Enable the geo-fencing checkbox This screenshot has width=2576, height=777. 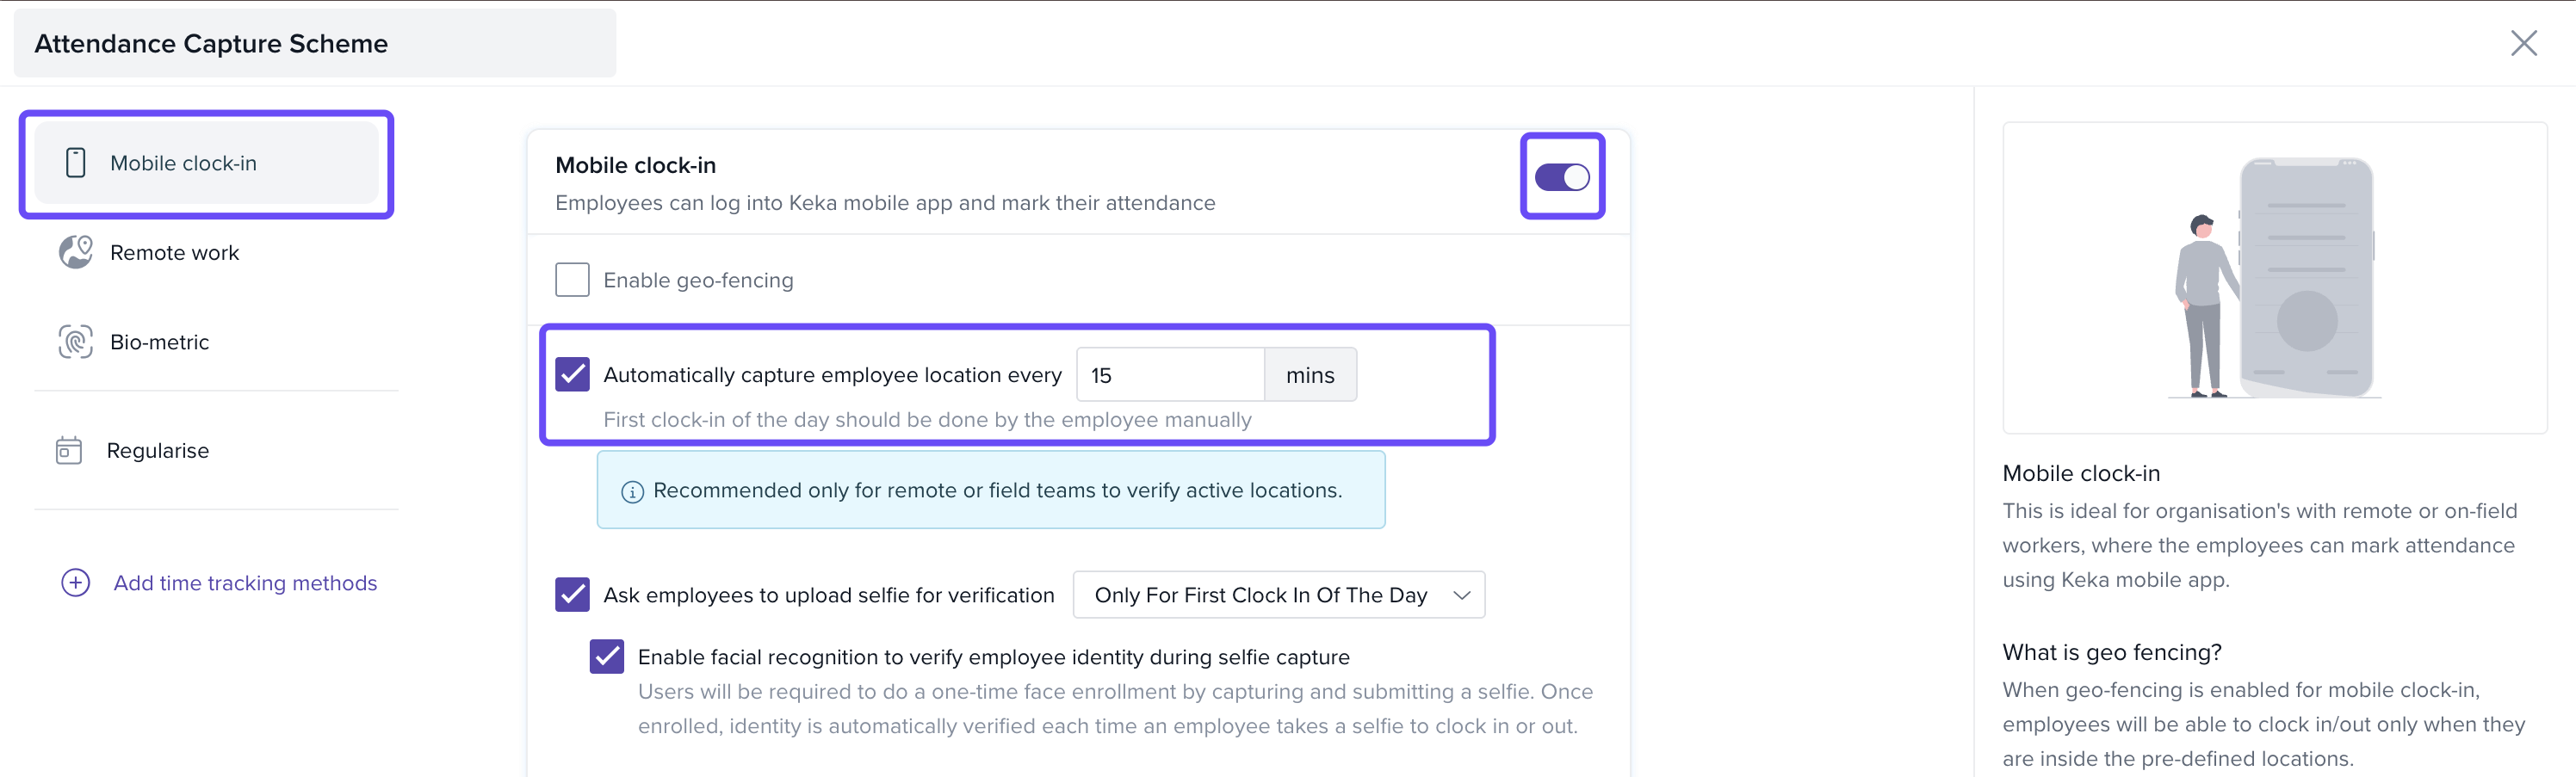[572, 280]
